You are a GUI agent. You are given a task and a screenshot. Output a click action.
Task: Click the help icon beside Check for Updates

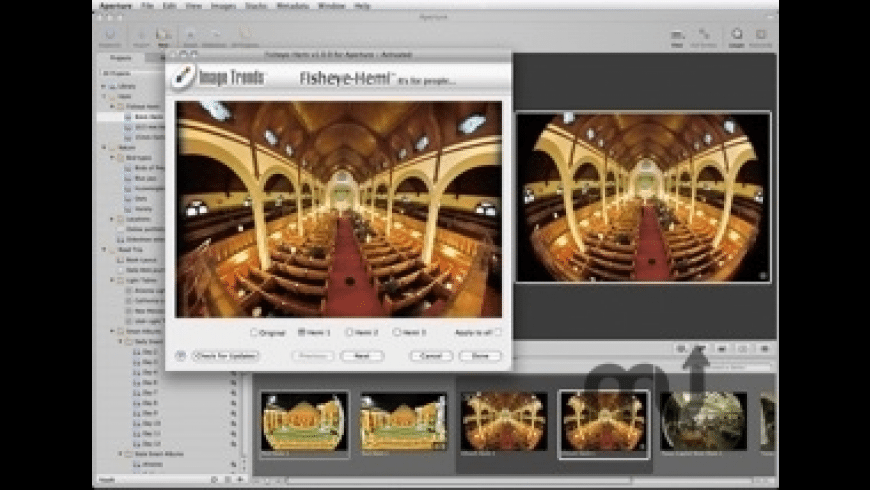click(x=180, y=355)
